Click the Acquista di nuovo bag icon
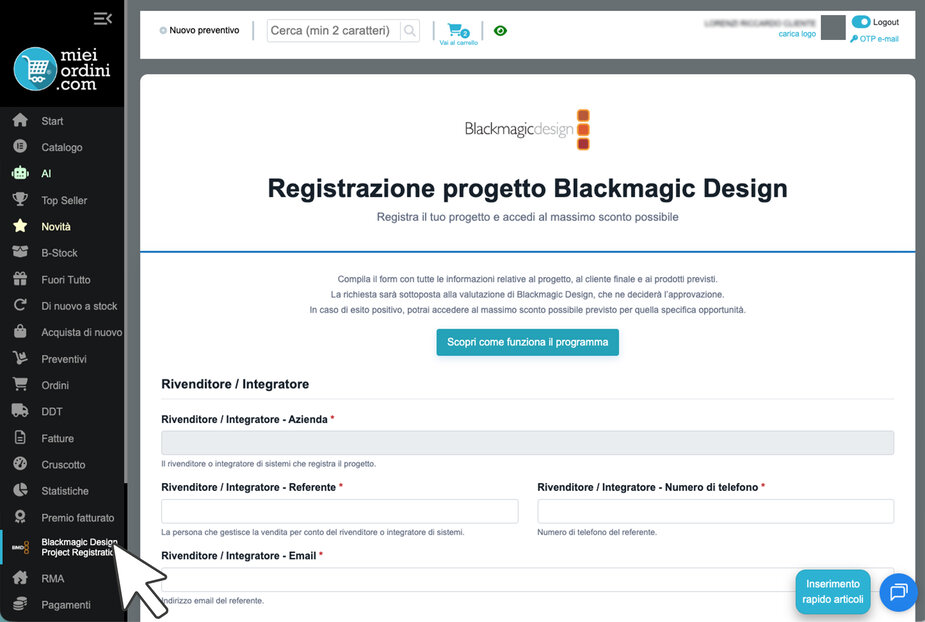Screen dimensions: 925x622 (20, 332)
